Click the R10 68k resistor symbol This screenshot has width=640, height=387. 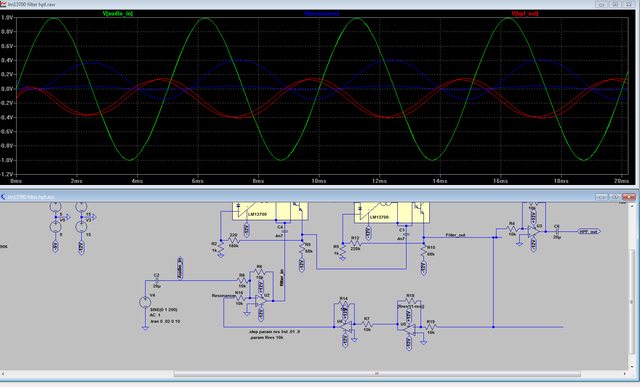pos(424,251)
